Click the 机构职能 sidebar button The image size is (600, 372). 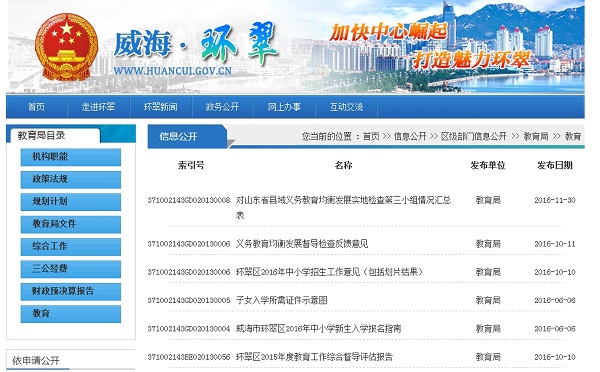tap(71, 157)
